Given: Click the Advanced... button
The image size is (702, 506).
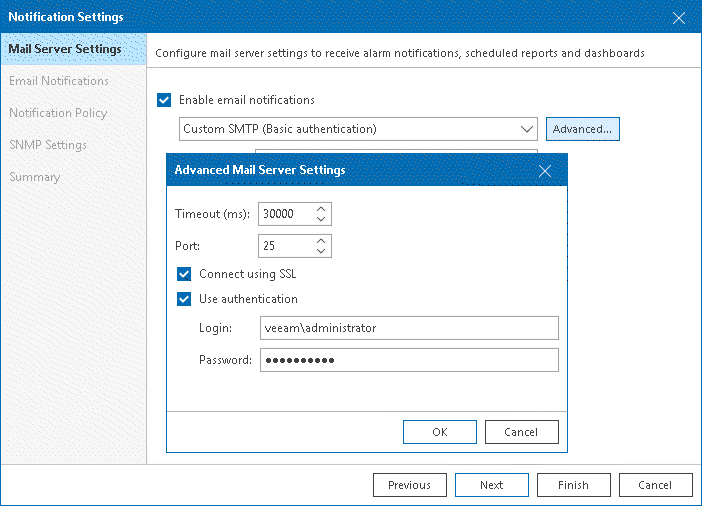Looking at the screenshot, I should pyautogui.click(x=583, y=129).
